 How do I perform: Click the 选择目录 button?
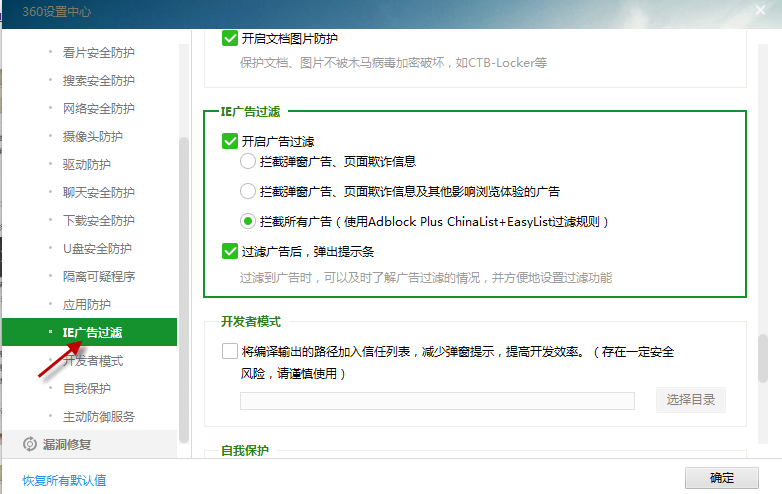[690, 400]
